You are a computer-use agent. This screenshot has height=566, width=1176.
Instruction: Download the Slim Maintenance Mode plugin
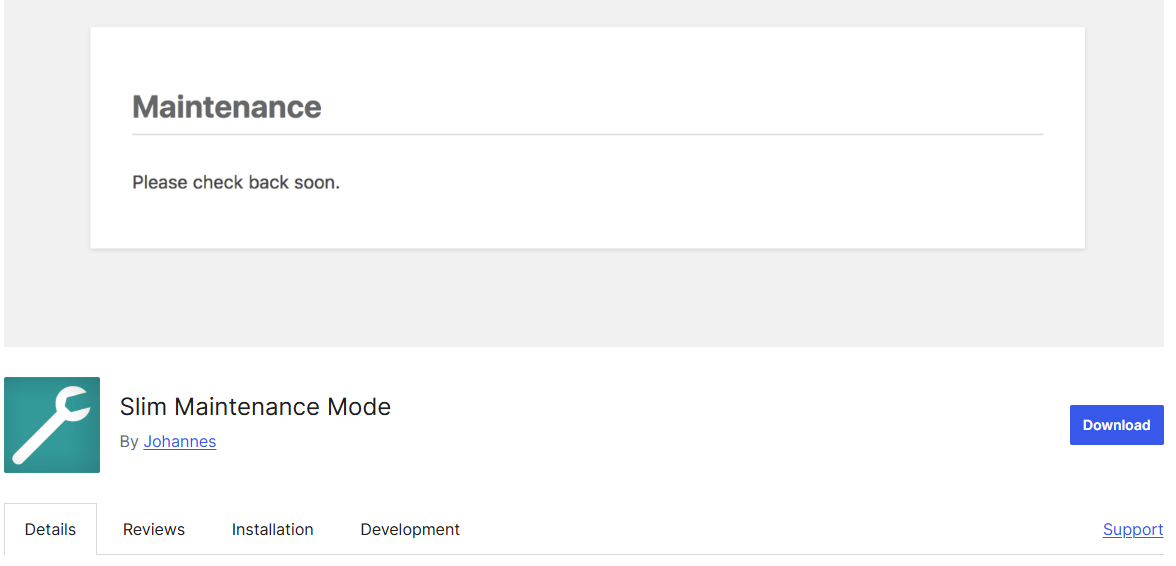tap(1116, 425)
